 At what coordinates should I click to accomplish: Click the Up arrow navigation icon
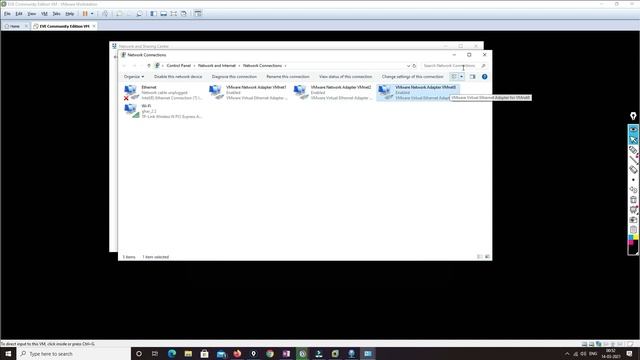(149, 66)
